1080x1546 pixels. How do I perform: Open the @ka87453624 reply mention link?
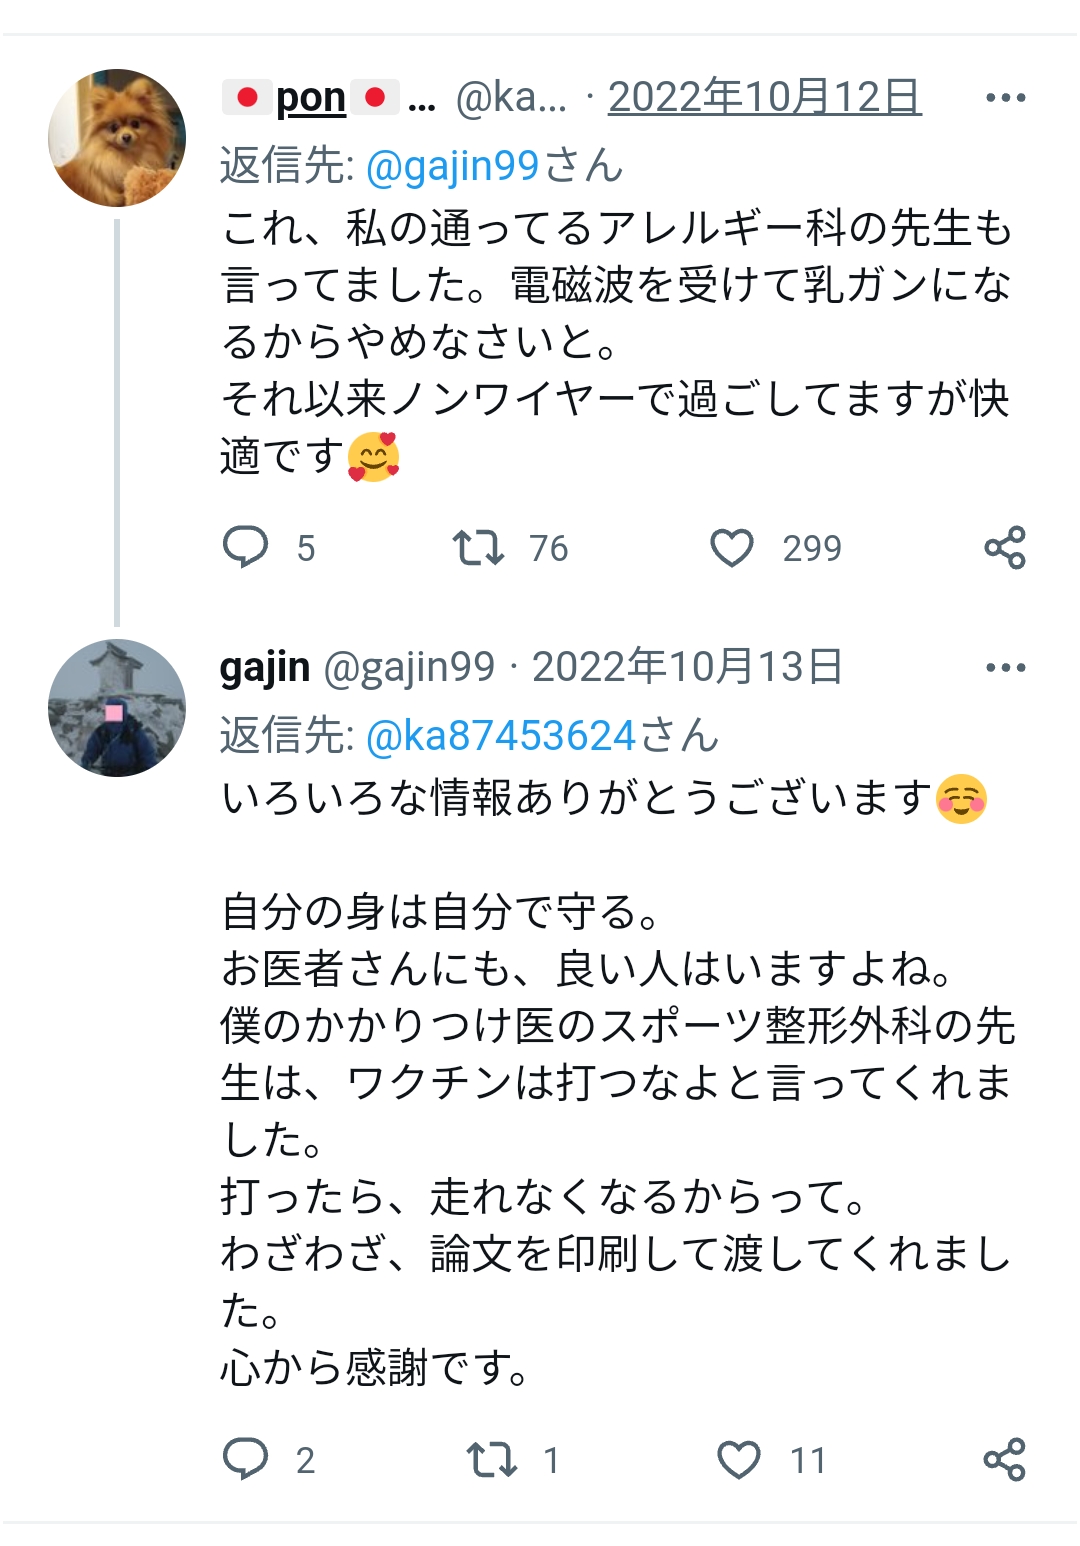[x=501, y=735]
